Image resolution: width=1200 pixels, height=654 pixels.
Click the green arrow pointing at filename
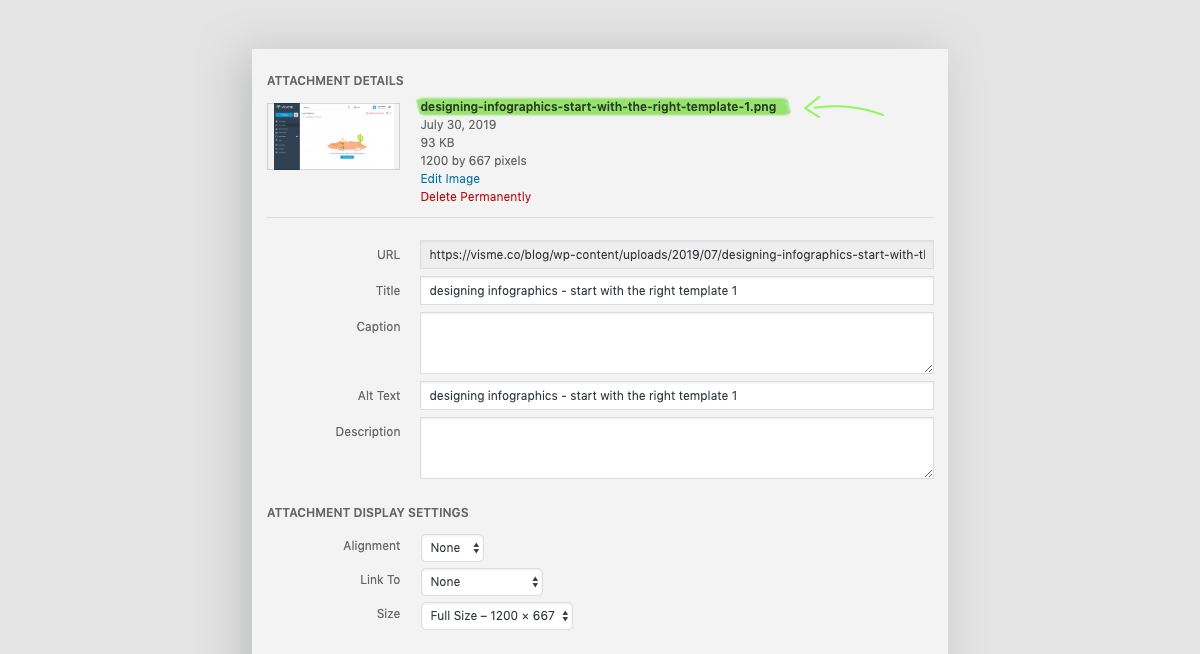click(844, 107)
